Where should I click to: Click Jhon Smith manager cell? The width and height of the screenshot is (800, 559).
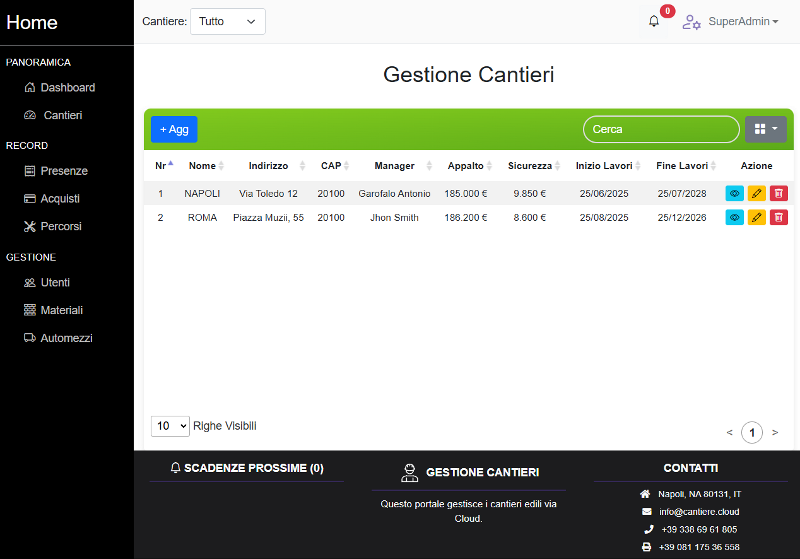pyautogui.click(x=394, y=218)
